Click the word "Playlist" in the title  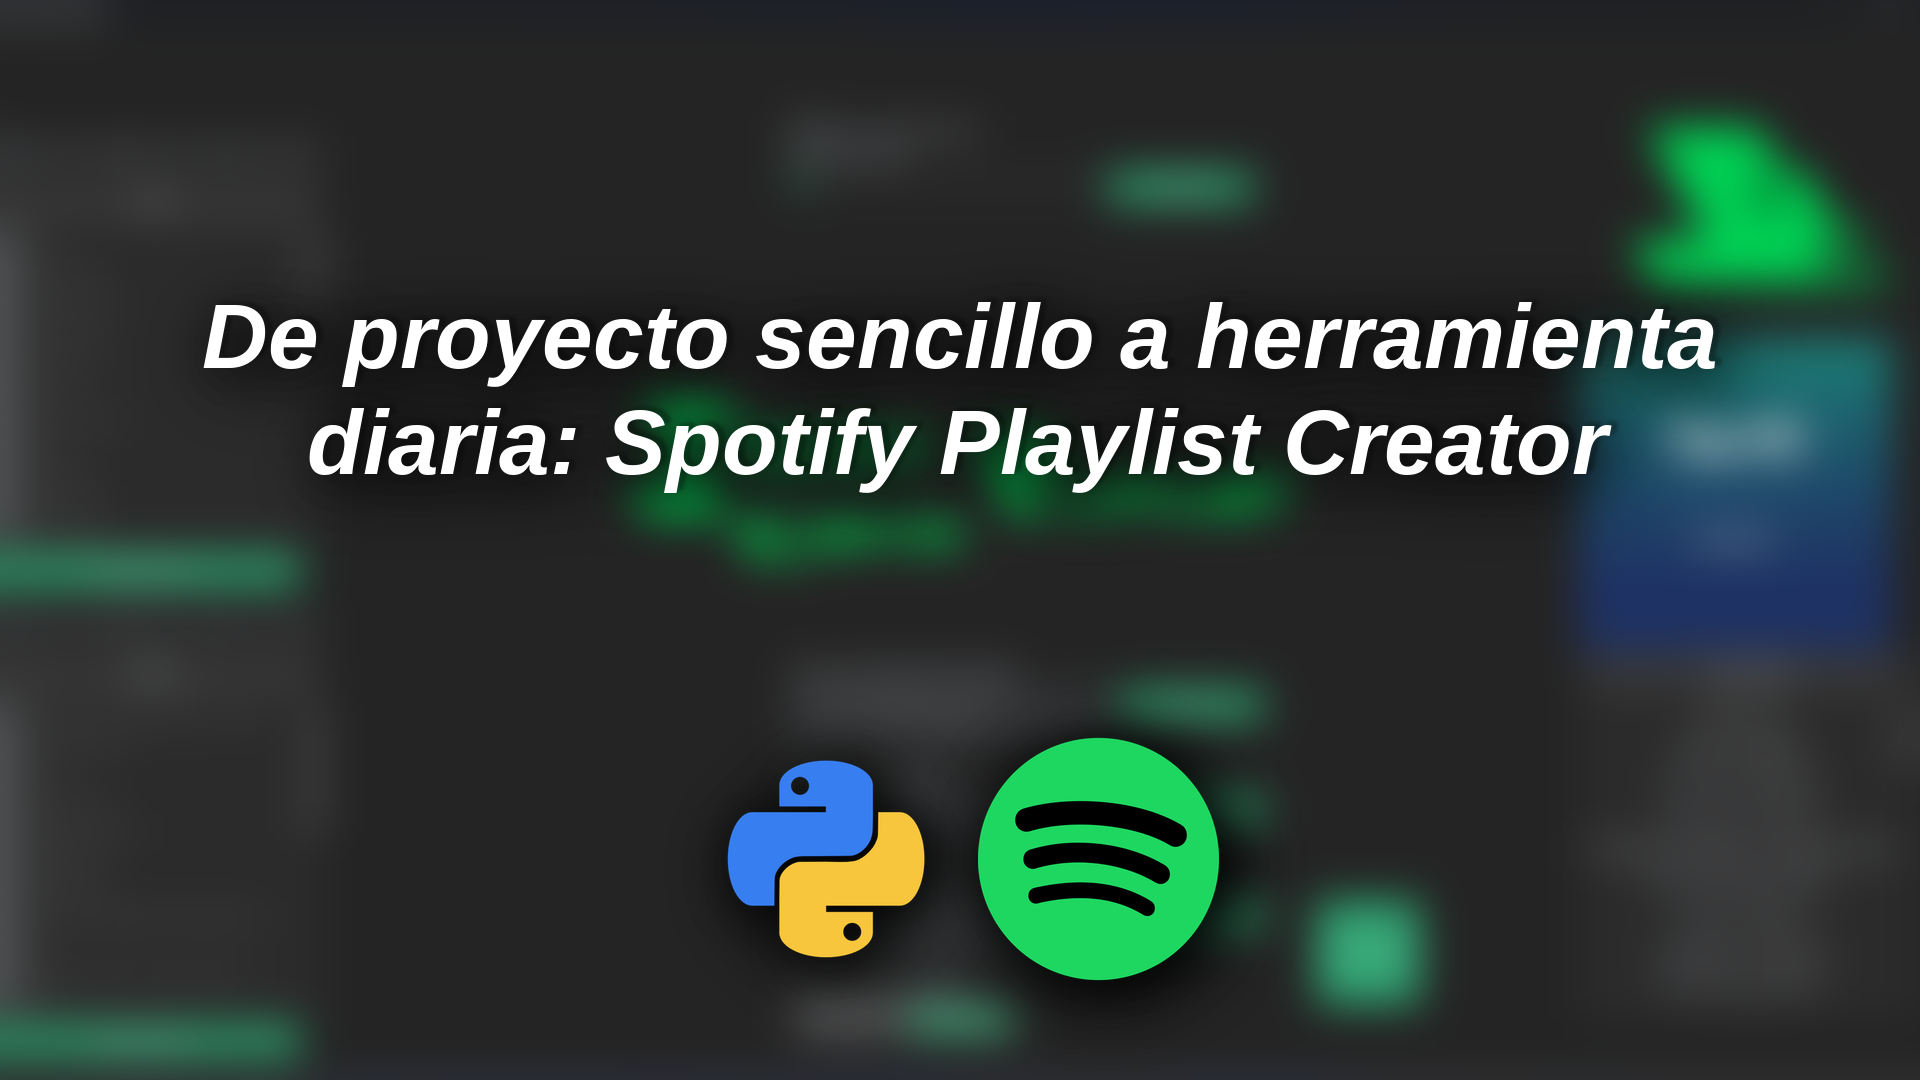pyautogui.click(x=1098, y=445)
